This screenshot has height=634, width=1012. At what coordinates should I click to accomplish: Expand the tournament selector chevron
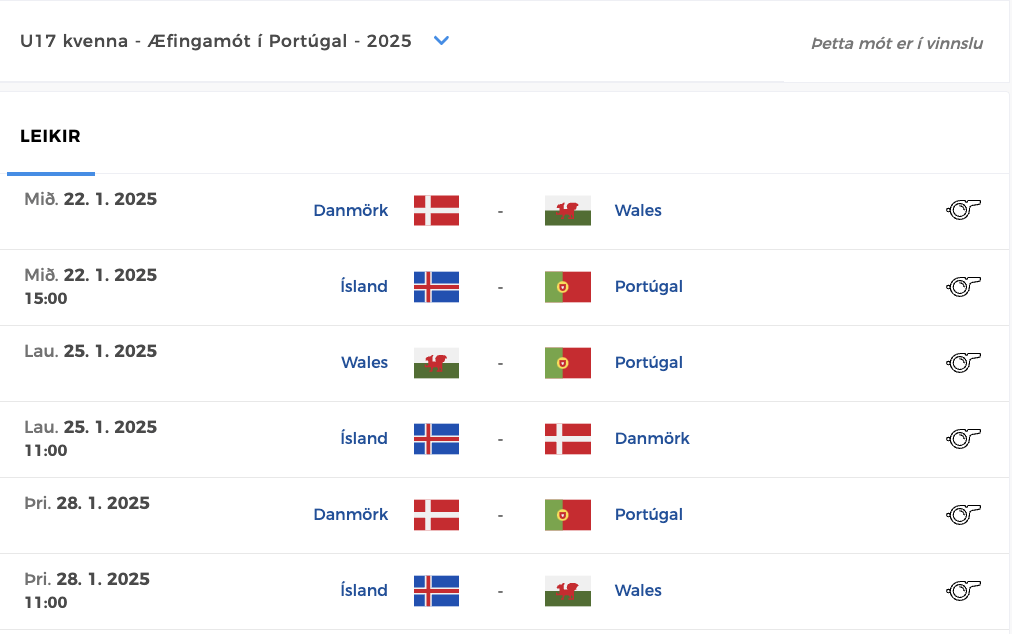click(441, 41)
